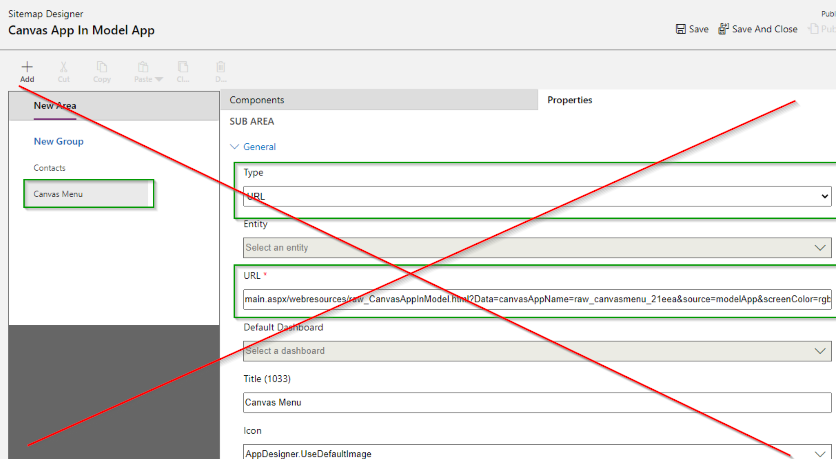Click the Add plus icon
This screenshot has height=459, width=836.
(x=27, y=67)
